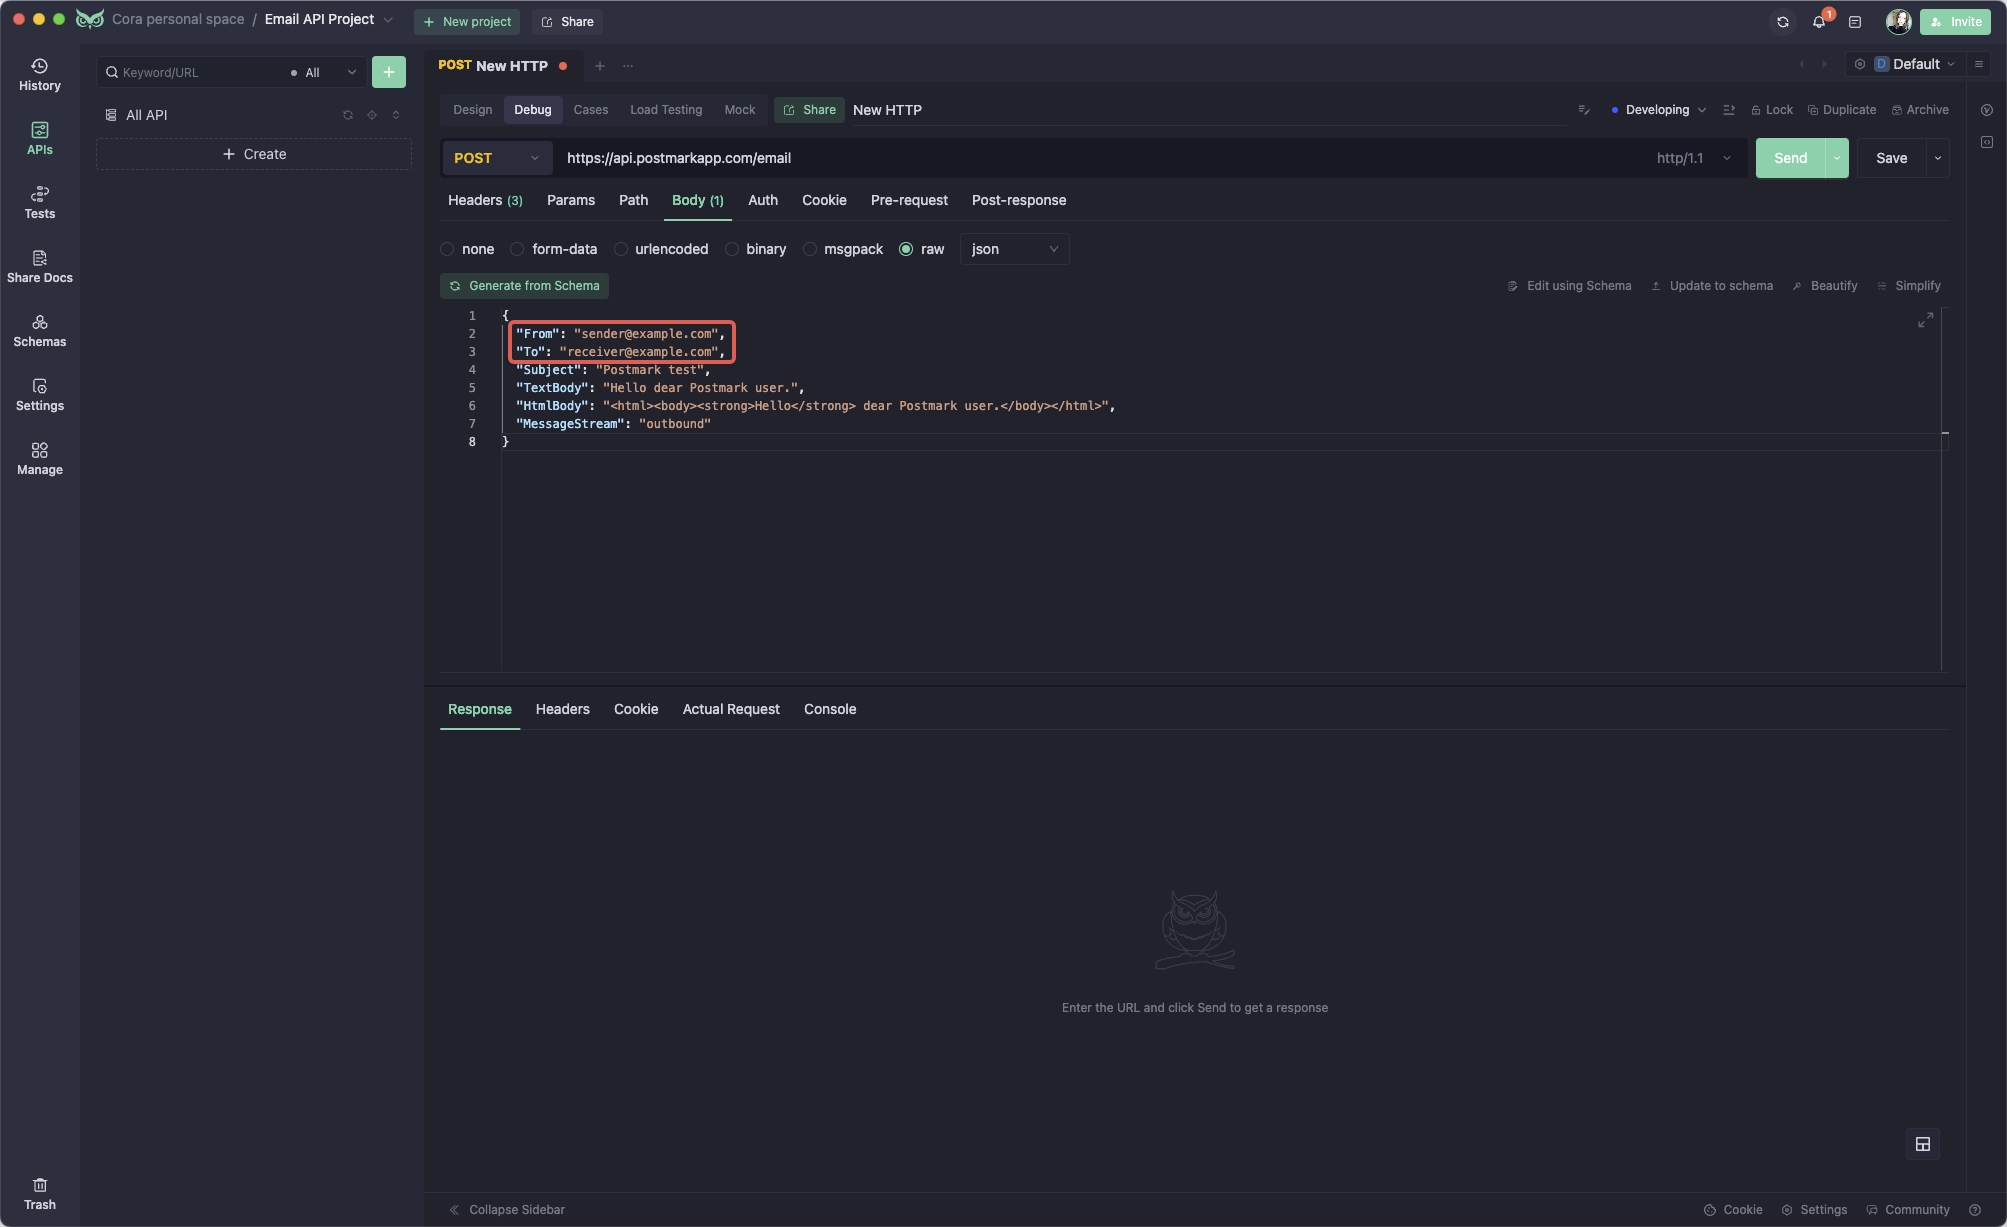2007x1227 pixels.
Task: Open the APIs section in sidebar
Action: [40, 138]
